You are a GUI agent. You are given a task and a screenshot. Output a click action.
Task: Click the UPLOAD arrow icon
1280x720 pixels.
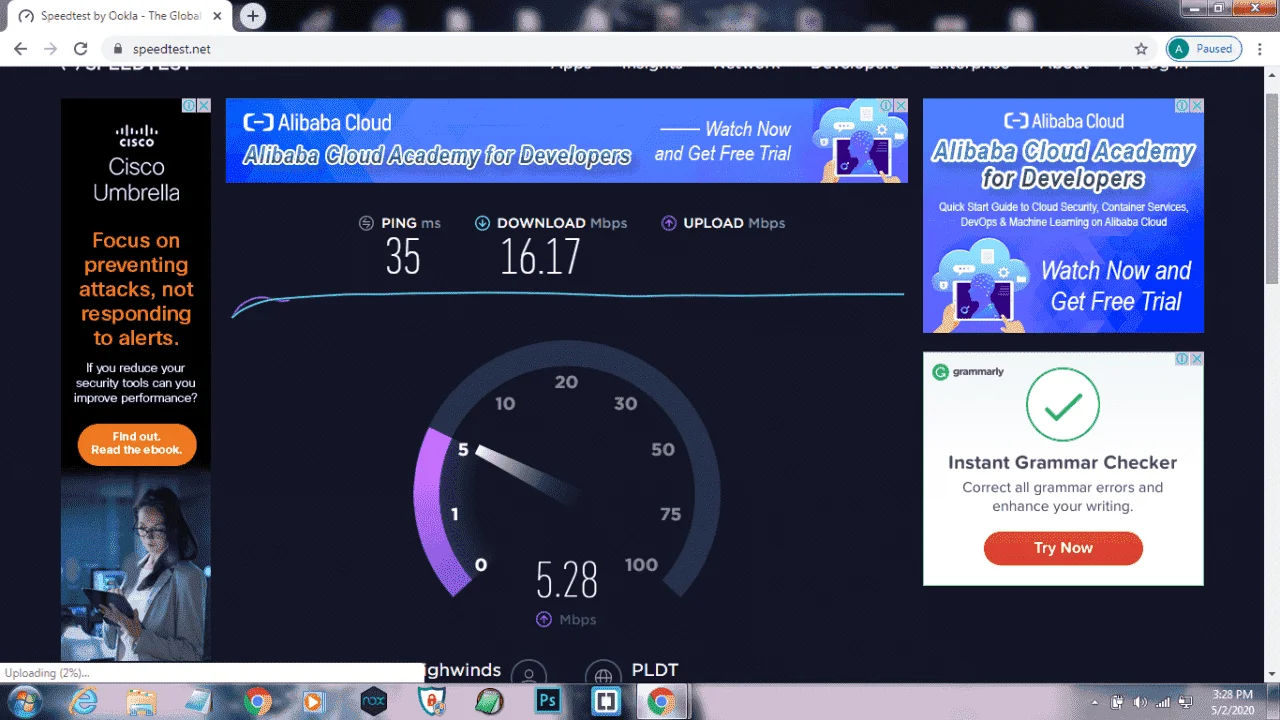669,223
